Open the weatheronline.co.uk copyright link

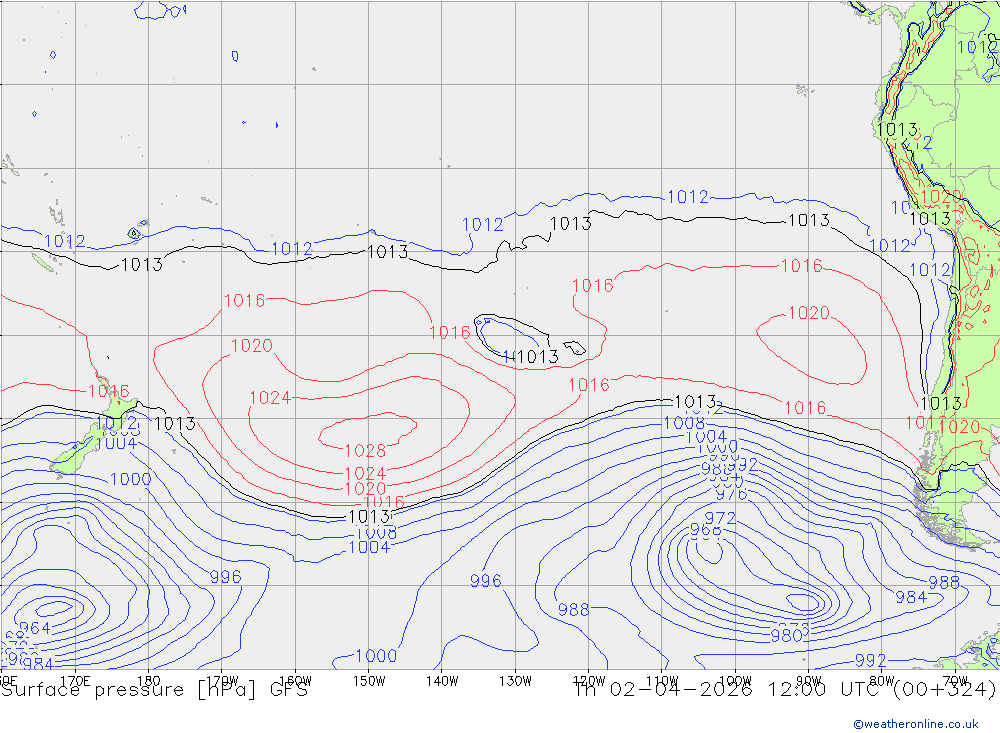coord(916,724)
